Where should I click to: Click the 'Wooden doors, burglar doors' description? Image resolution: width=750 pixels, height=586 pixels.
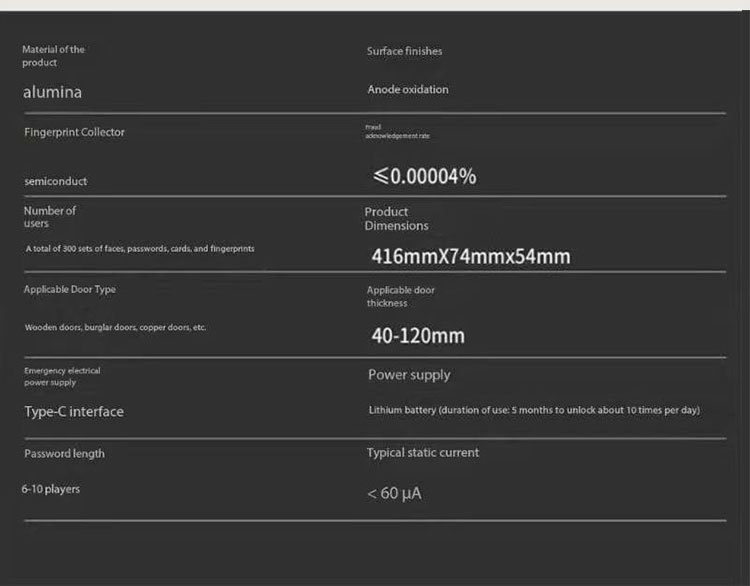coord(115,328)
